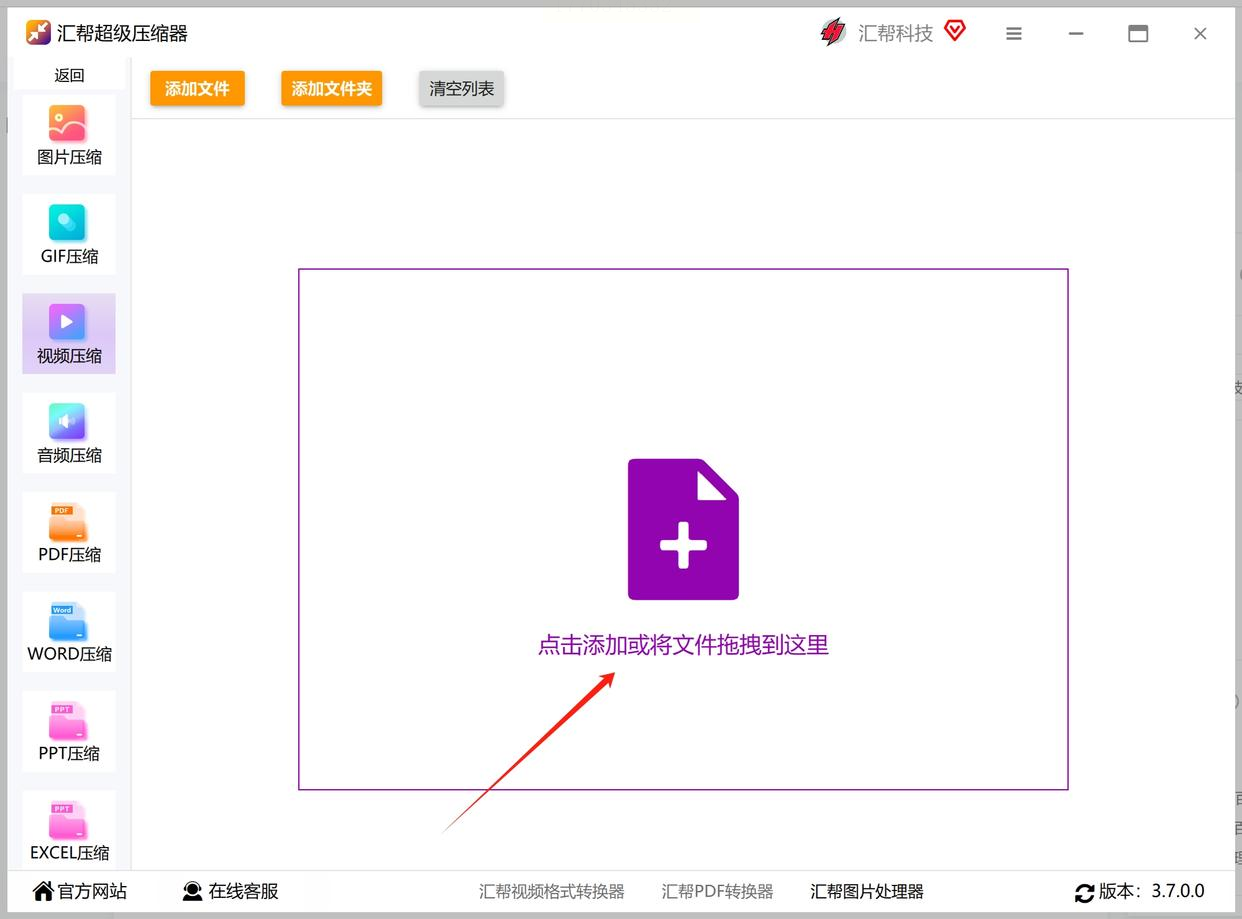Open the WORD压缩 tool
The image size is (1242, 919).
pos(69,632)
